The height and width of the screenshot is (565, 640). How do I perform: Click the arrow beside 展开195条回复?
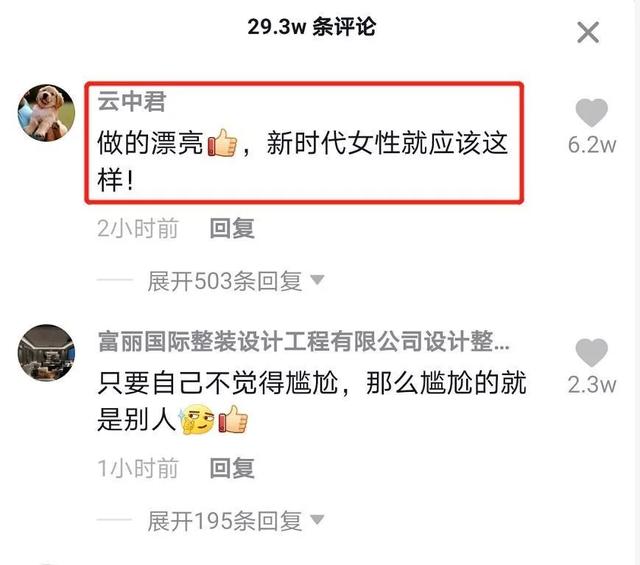tap(317, 520)
